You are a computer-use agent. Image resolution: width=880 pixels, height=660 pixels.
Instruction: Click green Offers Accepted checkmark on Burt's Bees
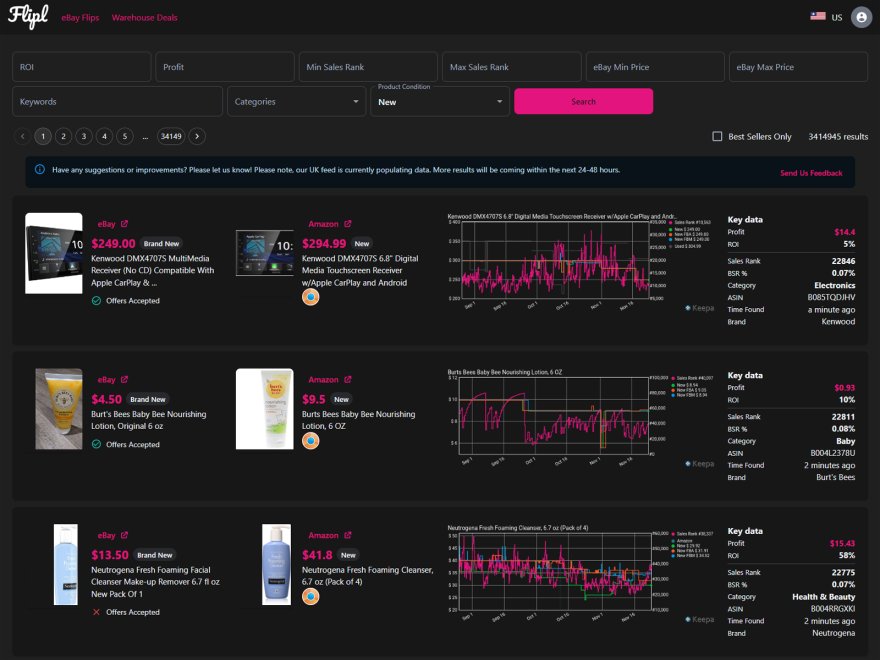coord(97,444)
